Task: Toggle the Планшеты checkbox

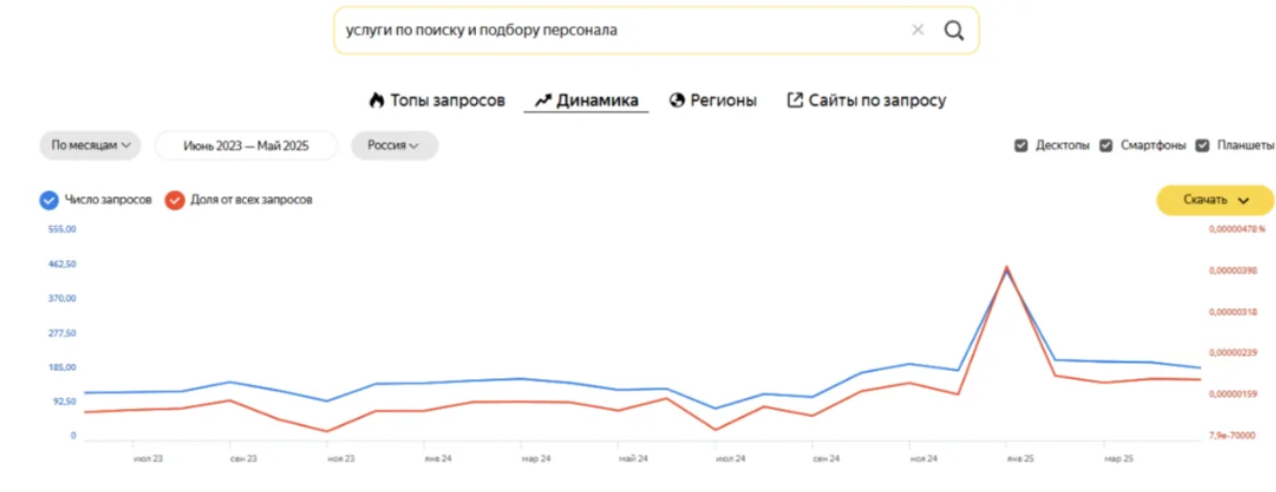Action: tap(1203, 145)
